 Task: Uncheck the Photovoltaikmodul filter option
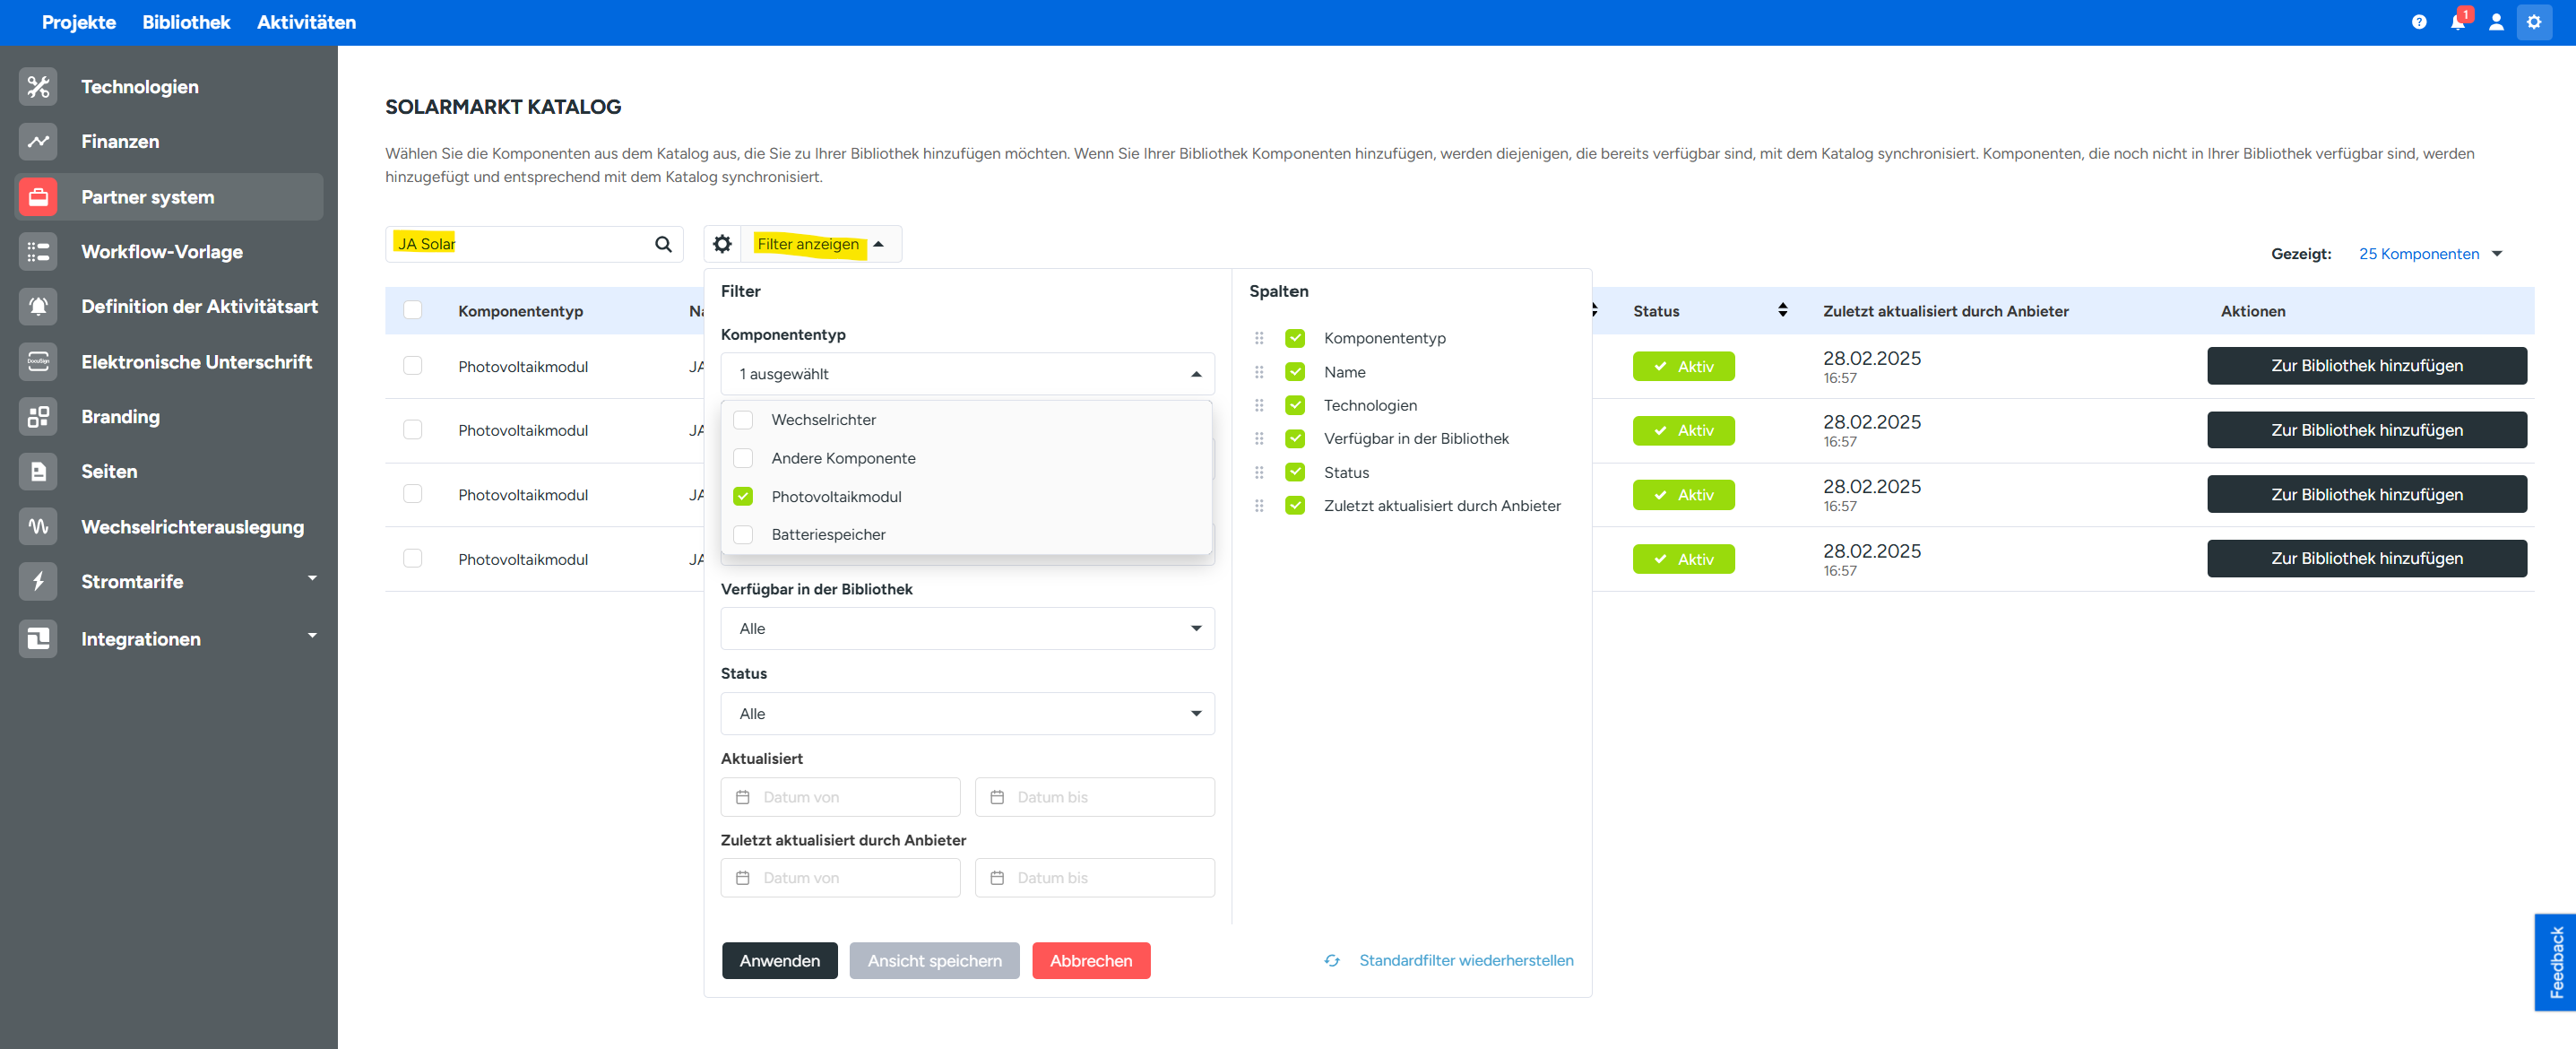coord(743,497)
